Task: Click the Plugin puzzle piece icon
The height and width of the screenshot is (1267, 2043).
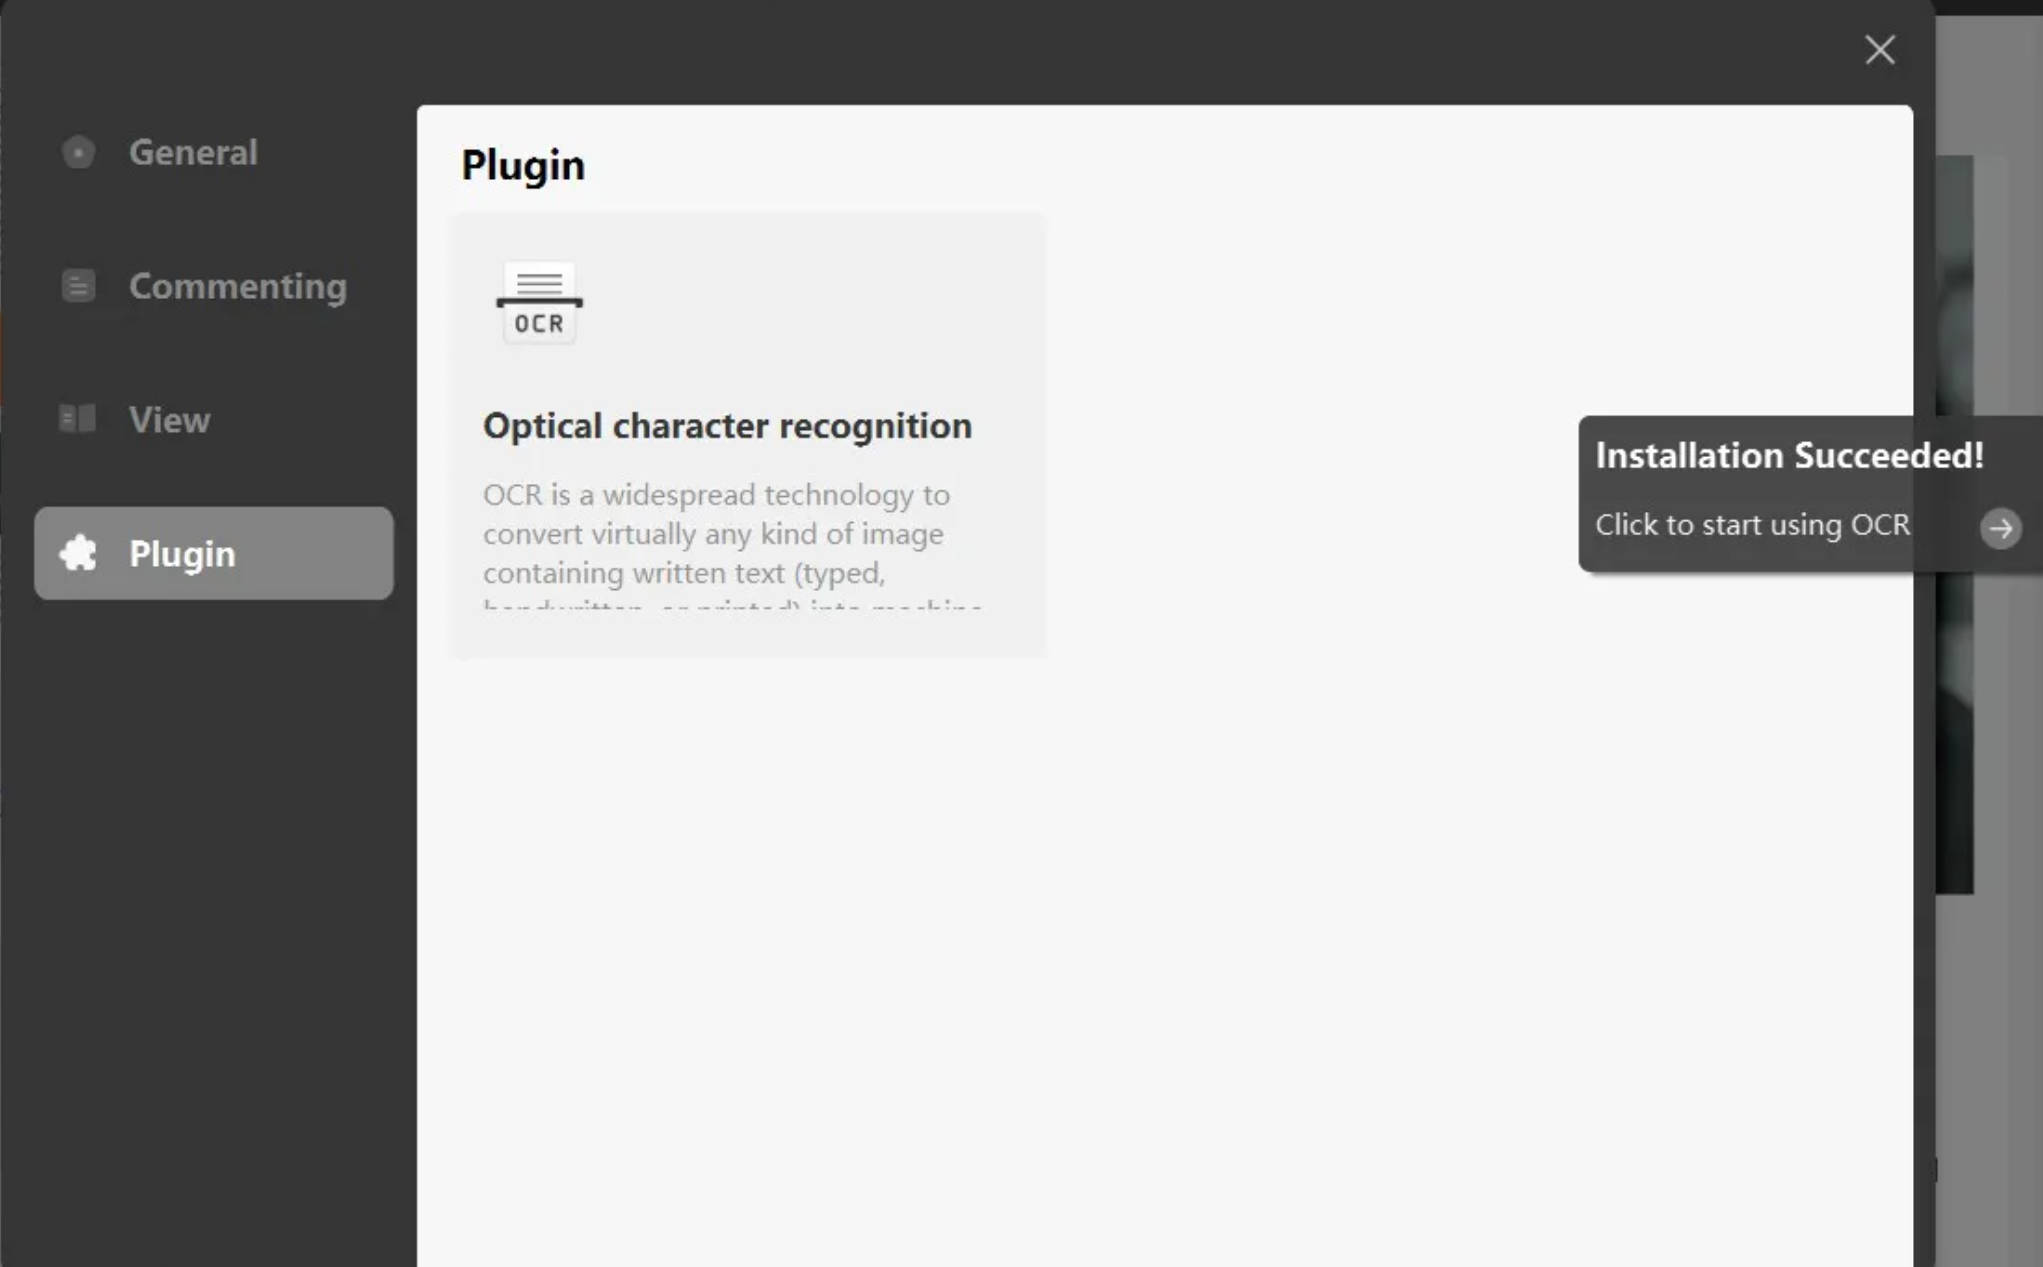Action: coord(78,553)
